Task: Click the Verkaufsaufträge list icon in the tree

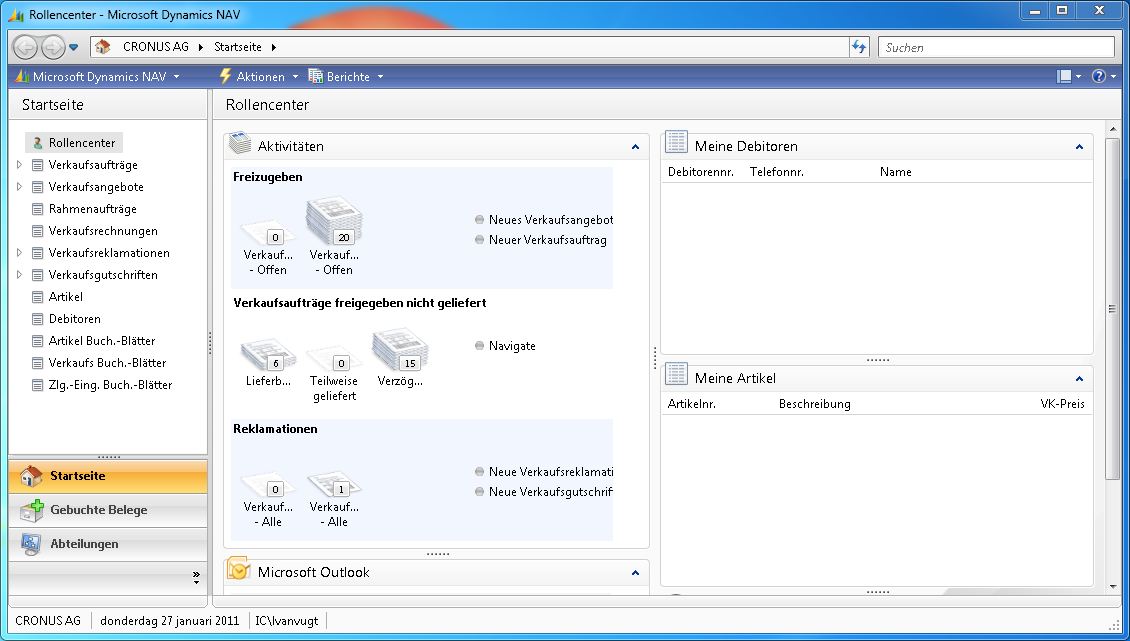Action: pos(37,165)
